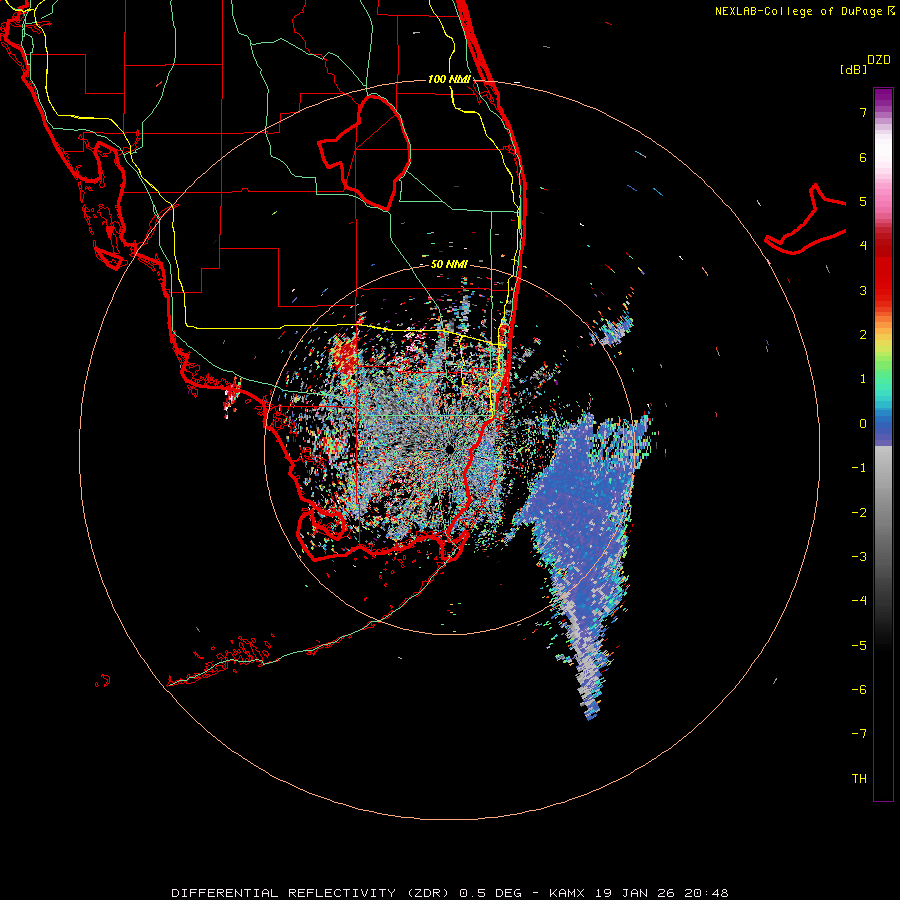Click the 5 value on the colorbar scale
900x900 pixels.
pos(863,201)
